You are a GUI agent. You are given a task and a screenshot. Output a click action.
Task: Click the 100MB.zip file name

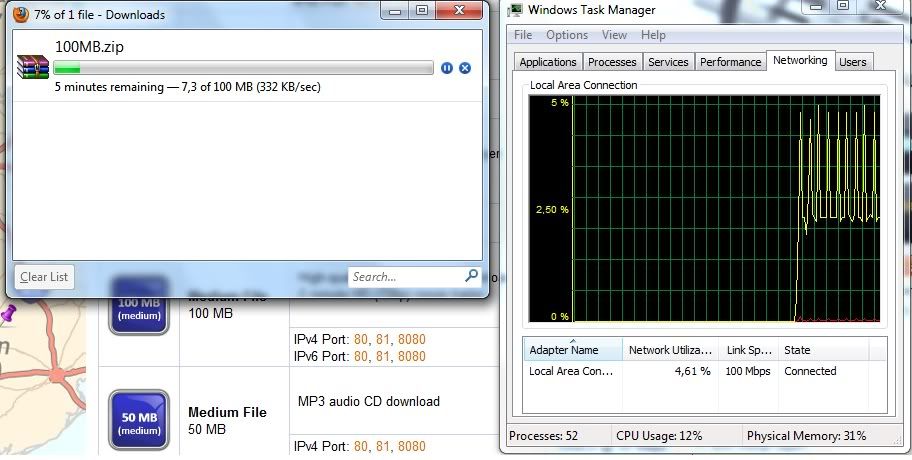[x=89, y=47]
